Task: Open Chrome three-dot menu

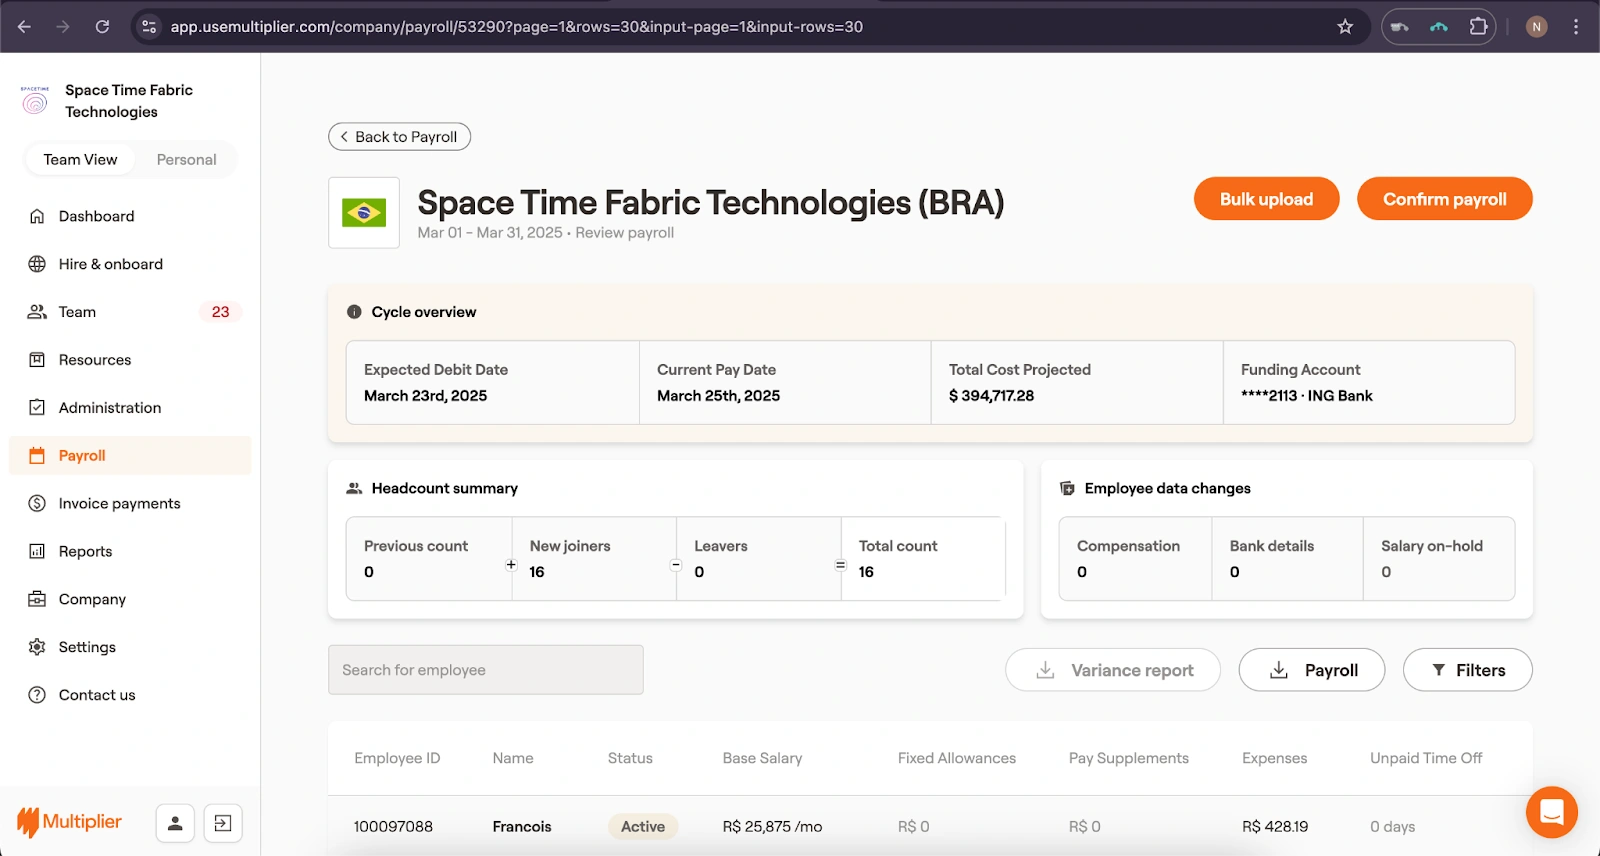Action: 1576,27
